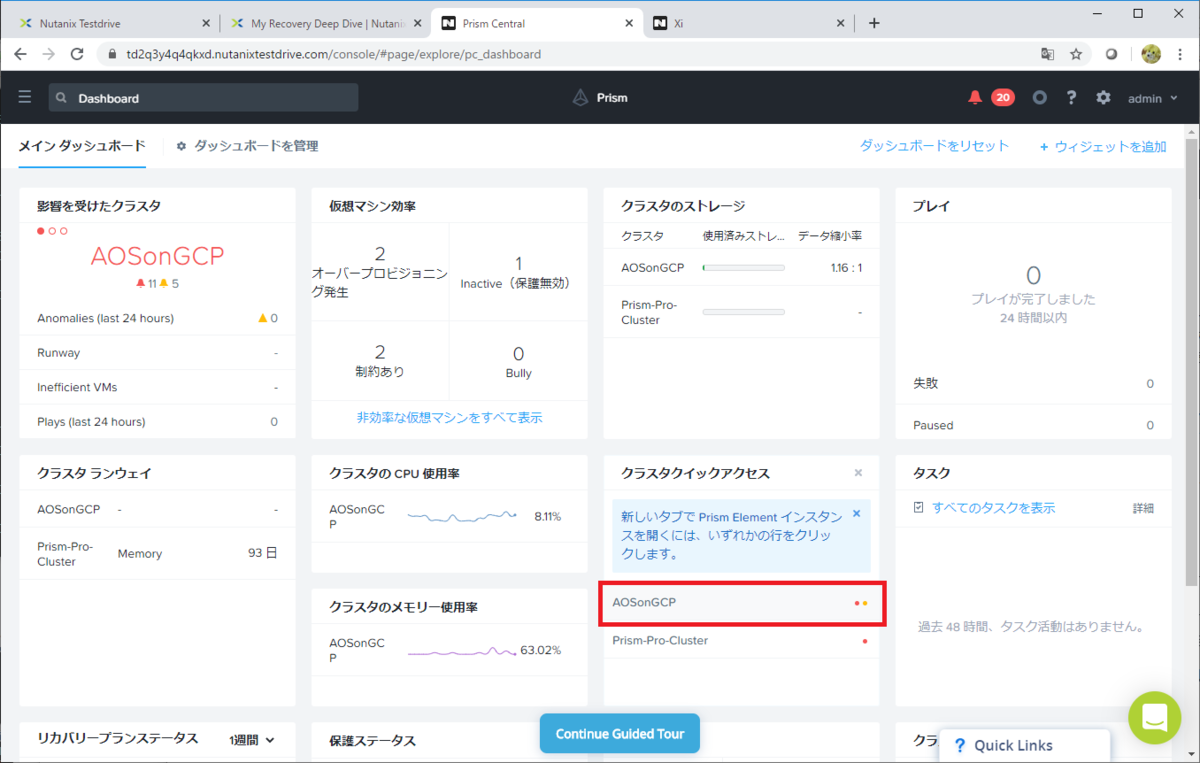
Task: Open the 1週間 time range dropdown
Action: [x=251, y=740]
